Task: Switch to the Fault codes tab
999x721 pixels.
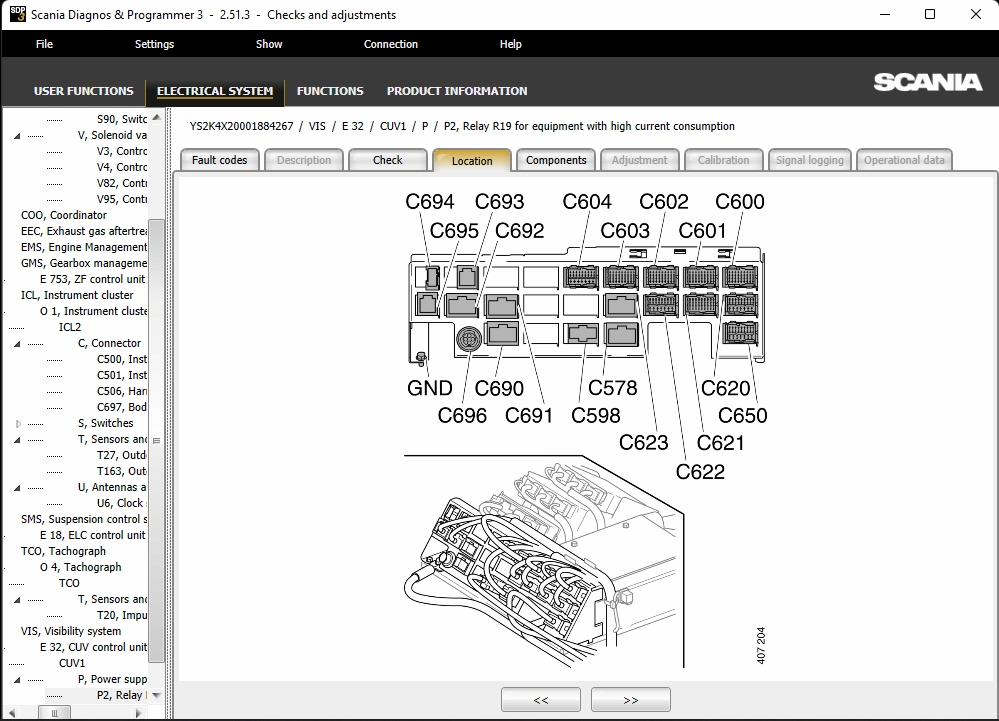Action: (220, 160)
